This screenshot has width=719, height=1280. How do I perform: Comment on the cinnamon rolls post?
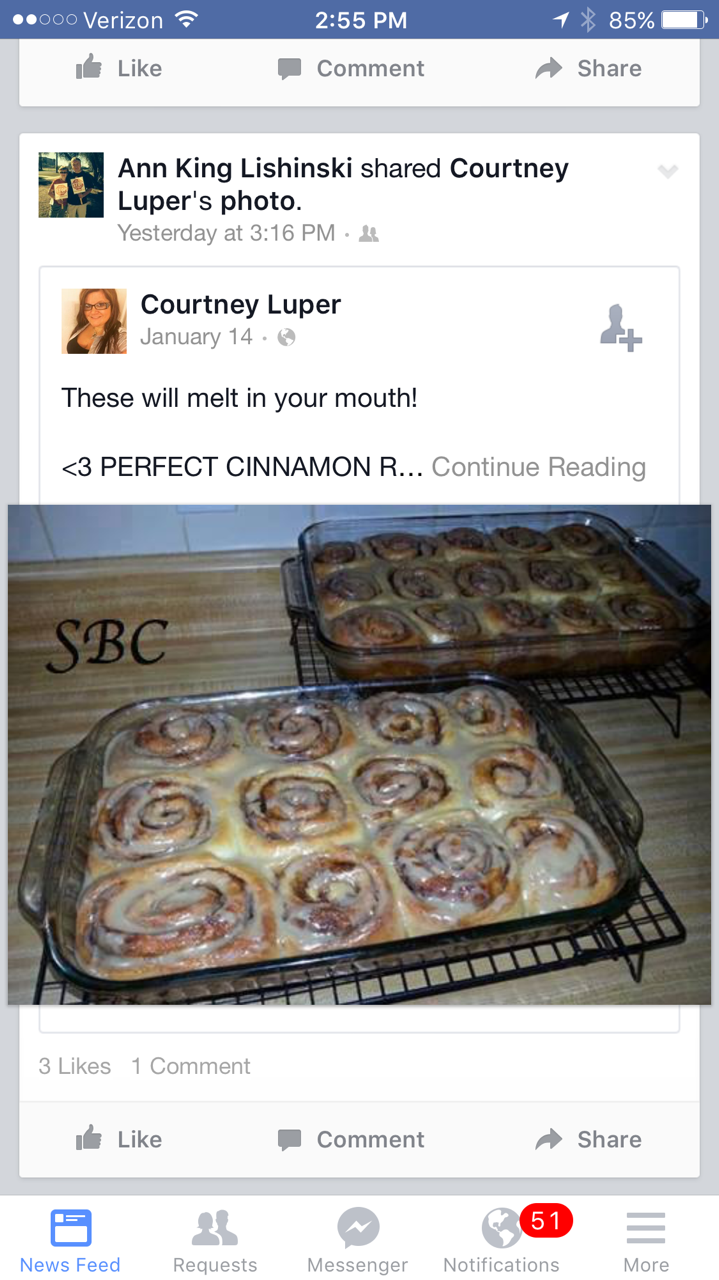351,1139
